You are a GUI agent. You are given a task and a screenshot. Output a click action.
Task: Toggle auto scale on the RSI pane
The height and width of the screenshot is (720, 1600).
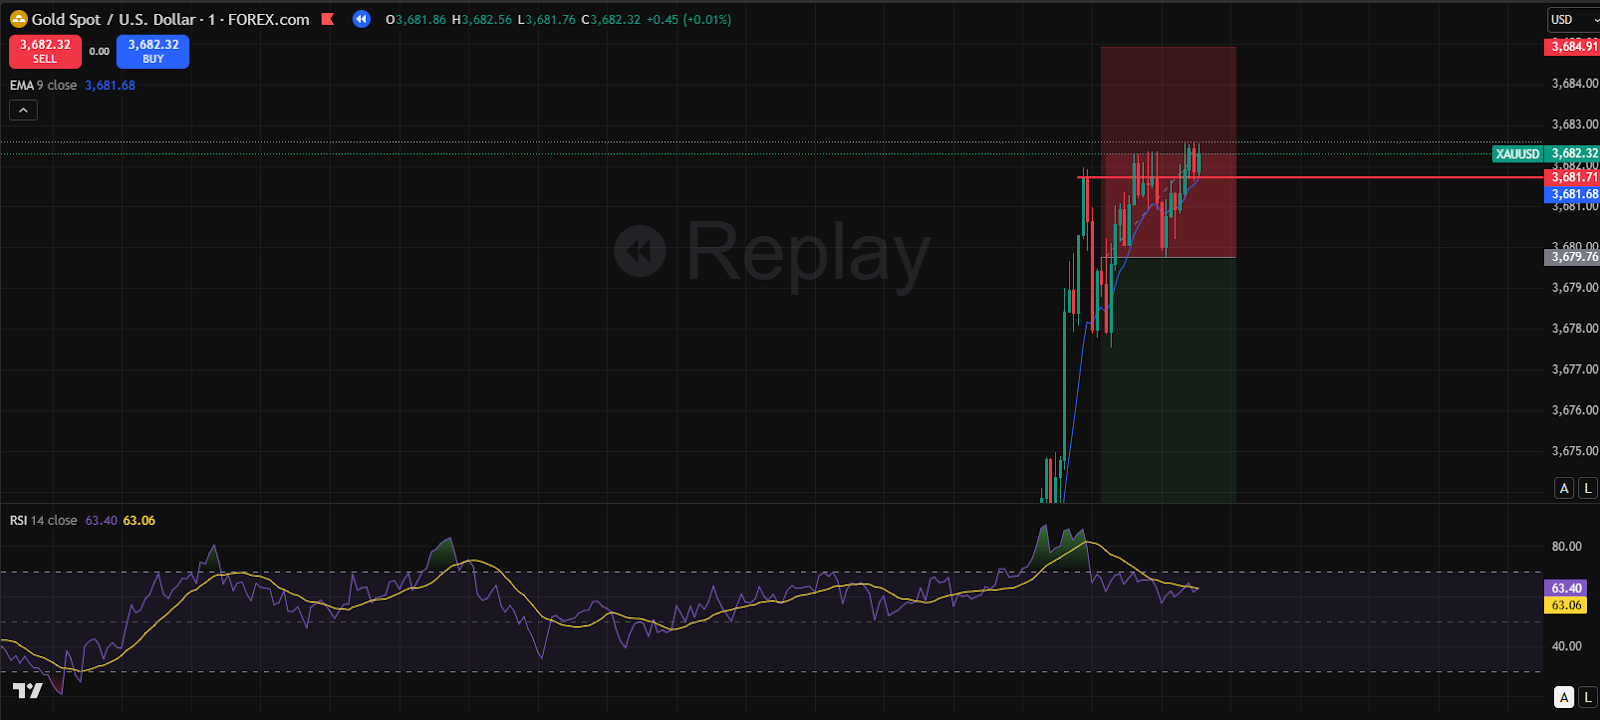[x=1564, y=697]
